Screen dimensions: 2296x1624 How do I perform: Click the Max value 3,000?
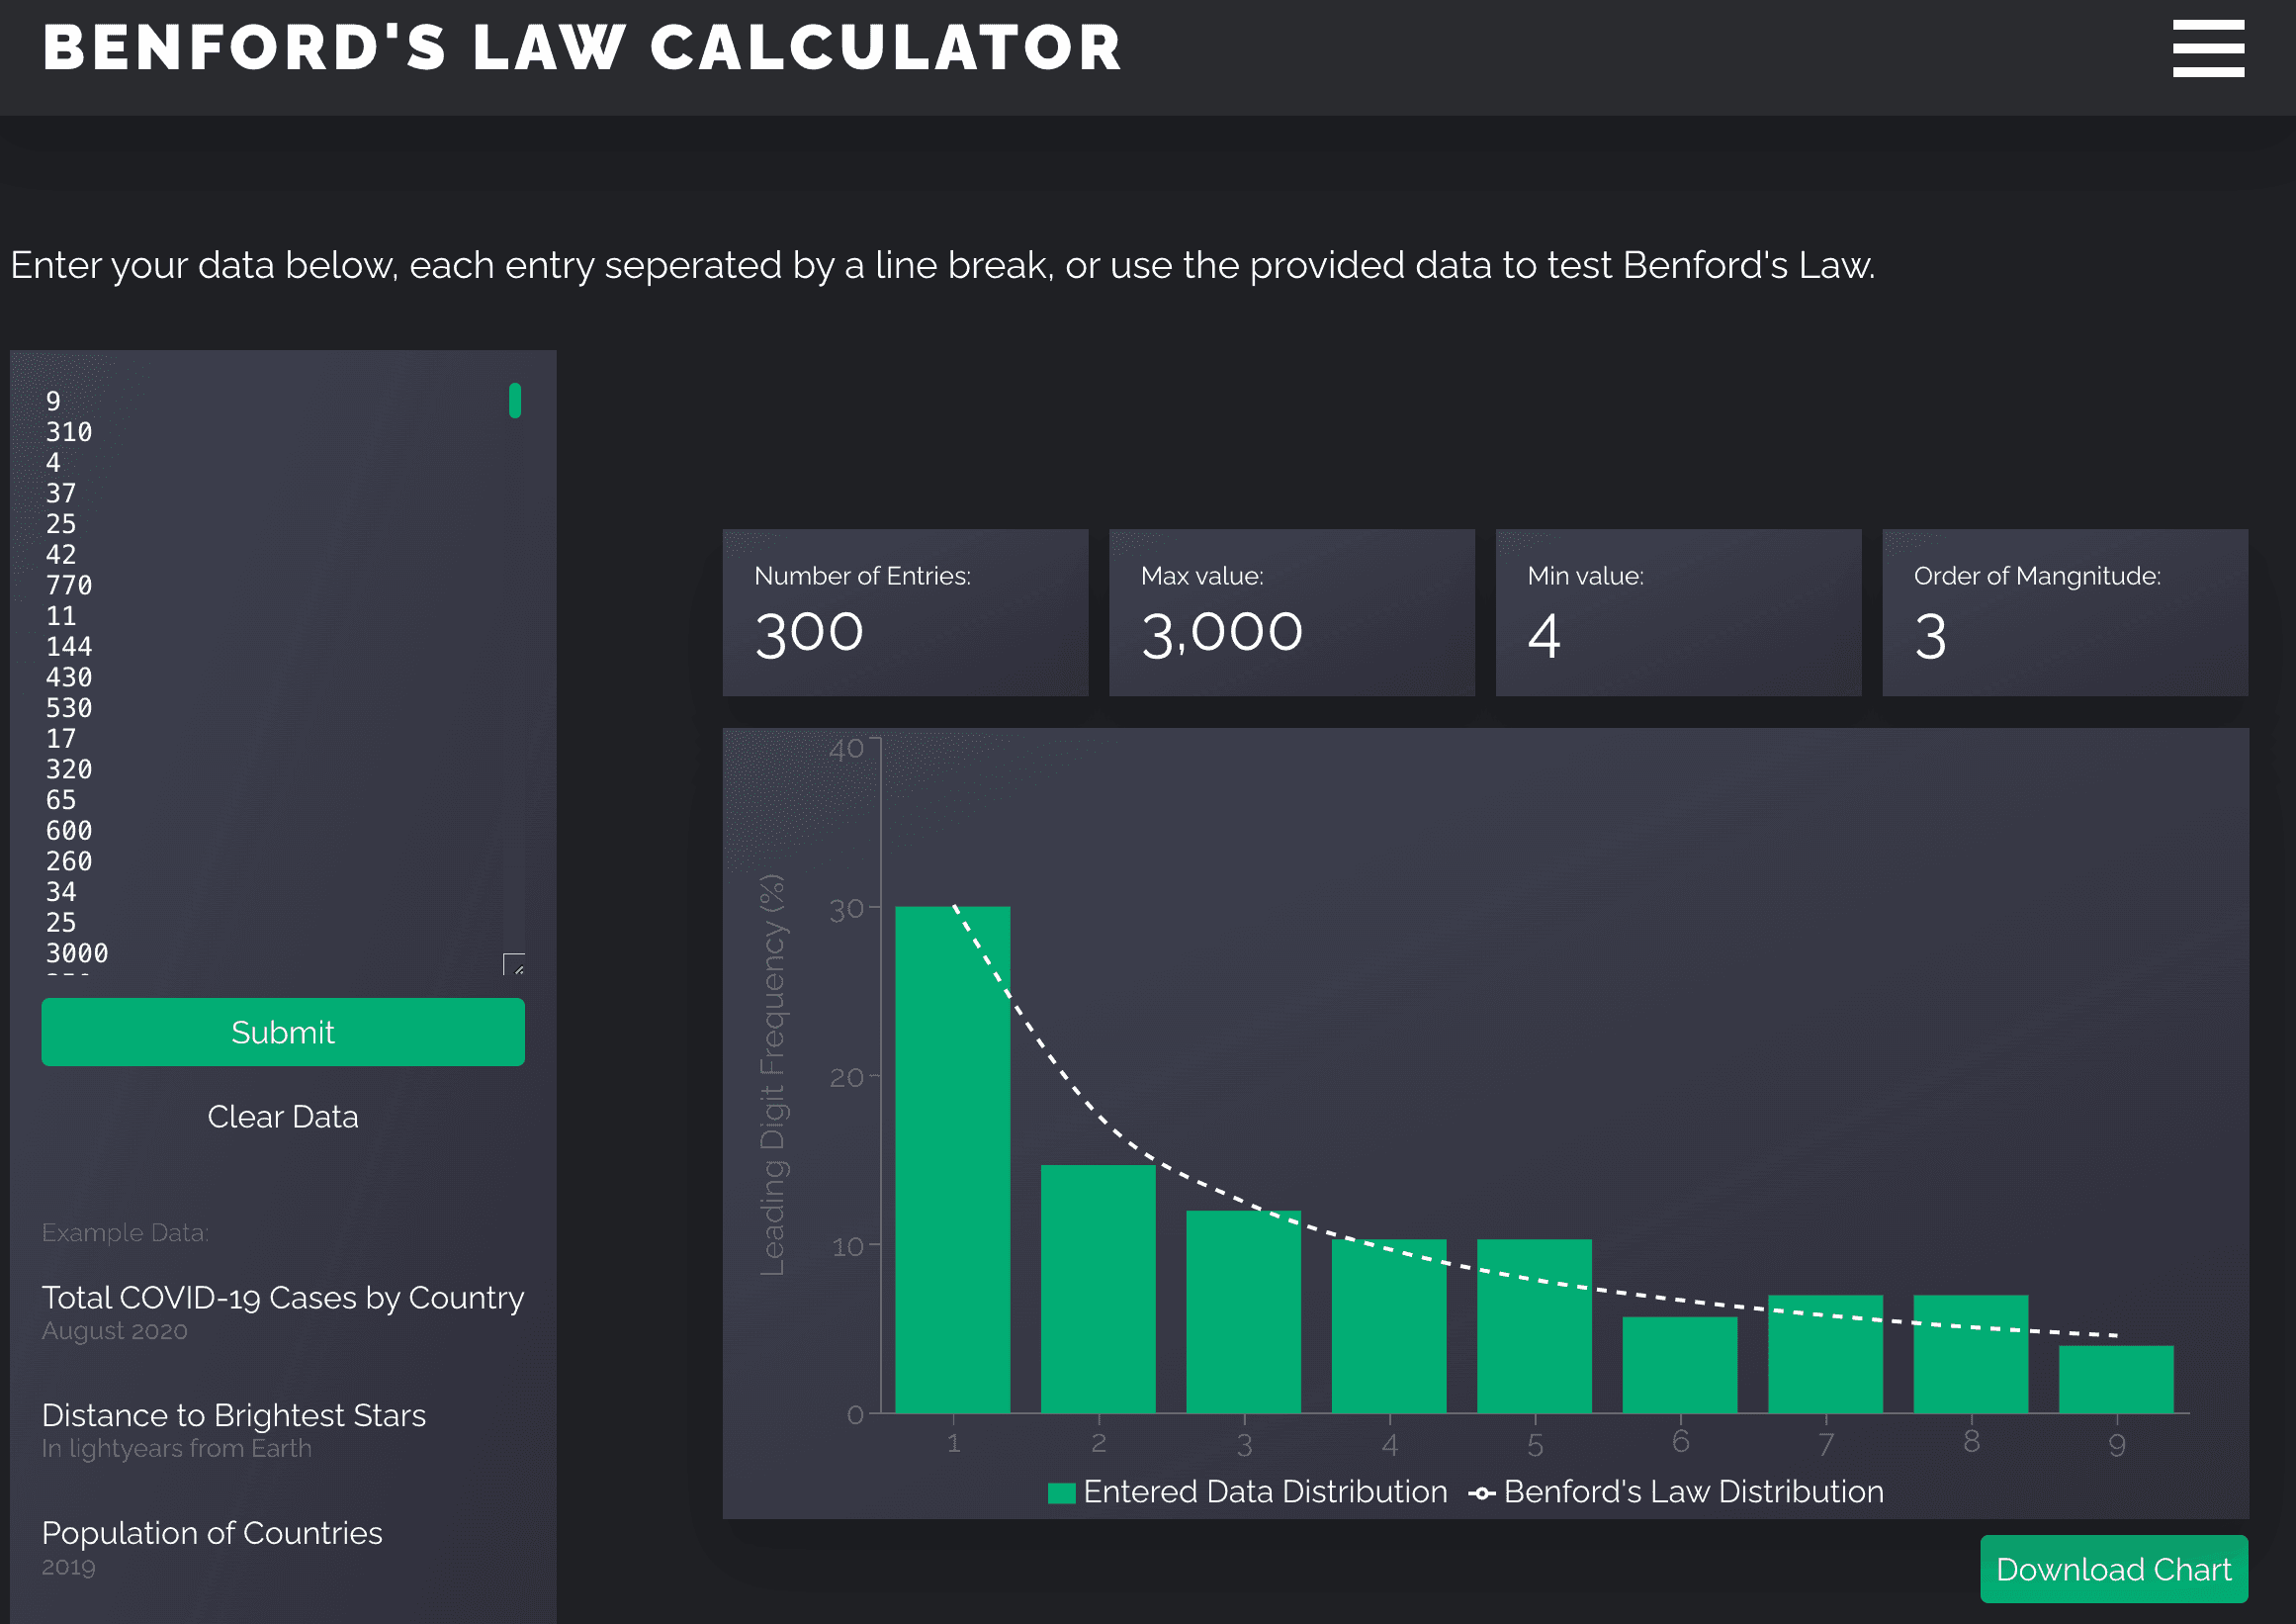click(x=1222, y=633)
